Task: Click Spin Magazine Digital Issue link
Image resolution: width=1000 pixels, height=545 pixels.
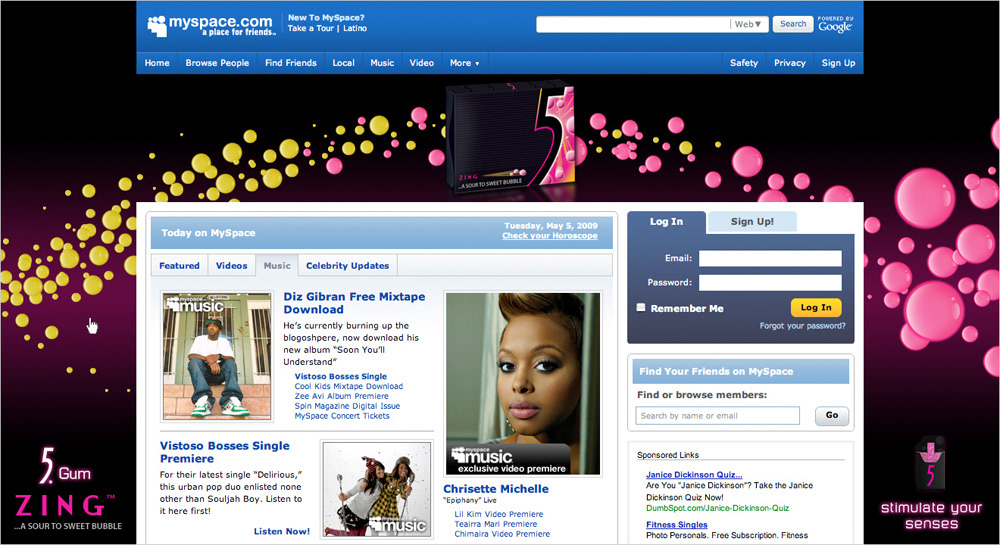Action: (347, 406)
